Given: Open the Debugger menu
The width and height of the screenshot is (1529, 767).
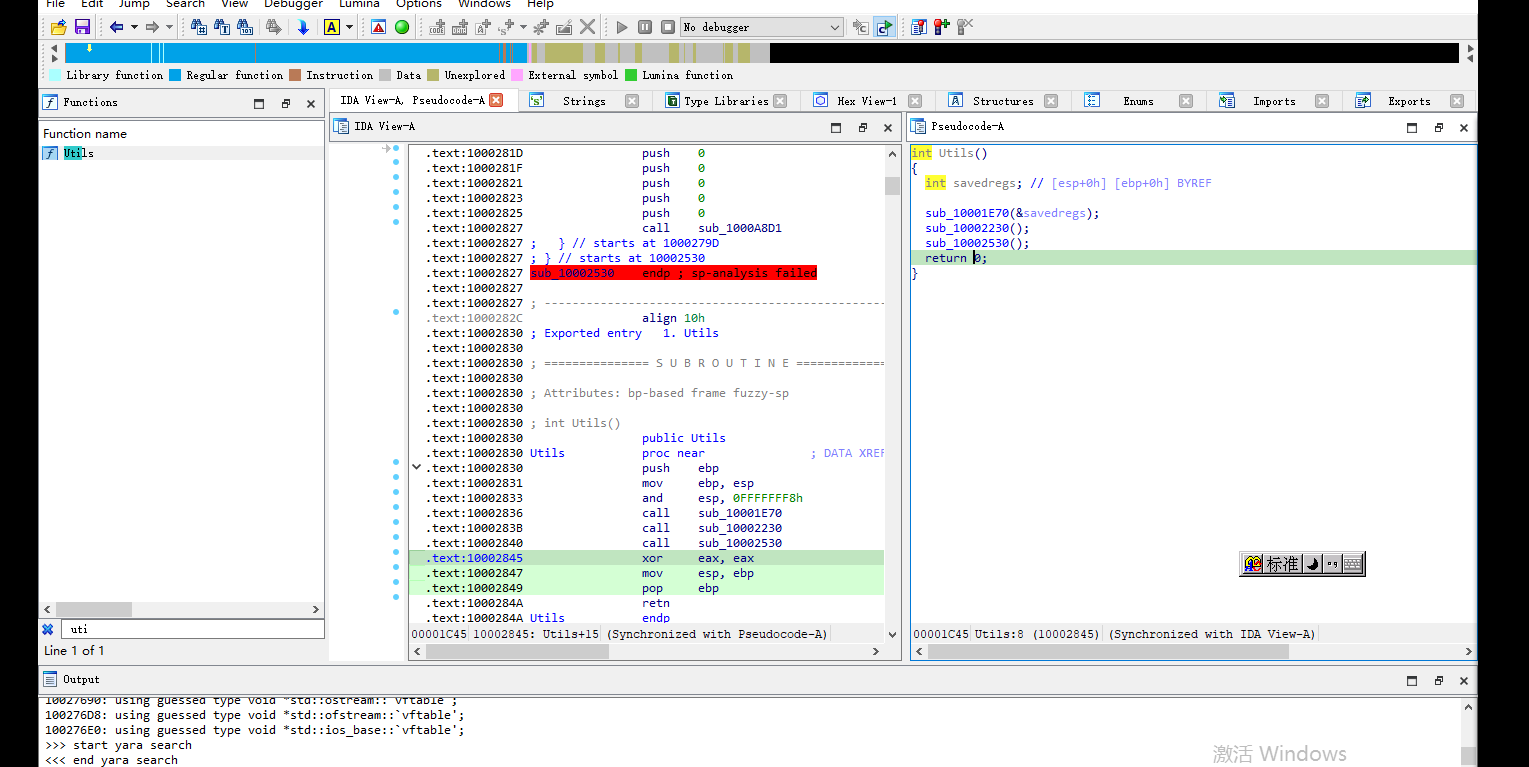Looking at the screenshot, I should [x=293, y=4].
